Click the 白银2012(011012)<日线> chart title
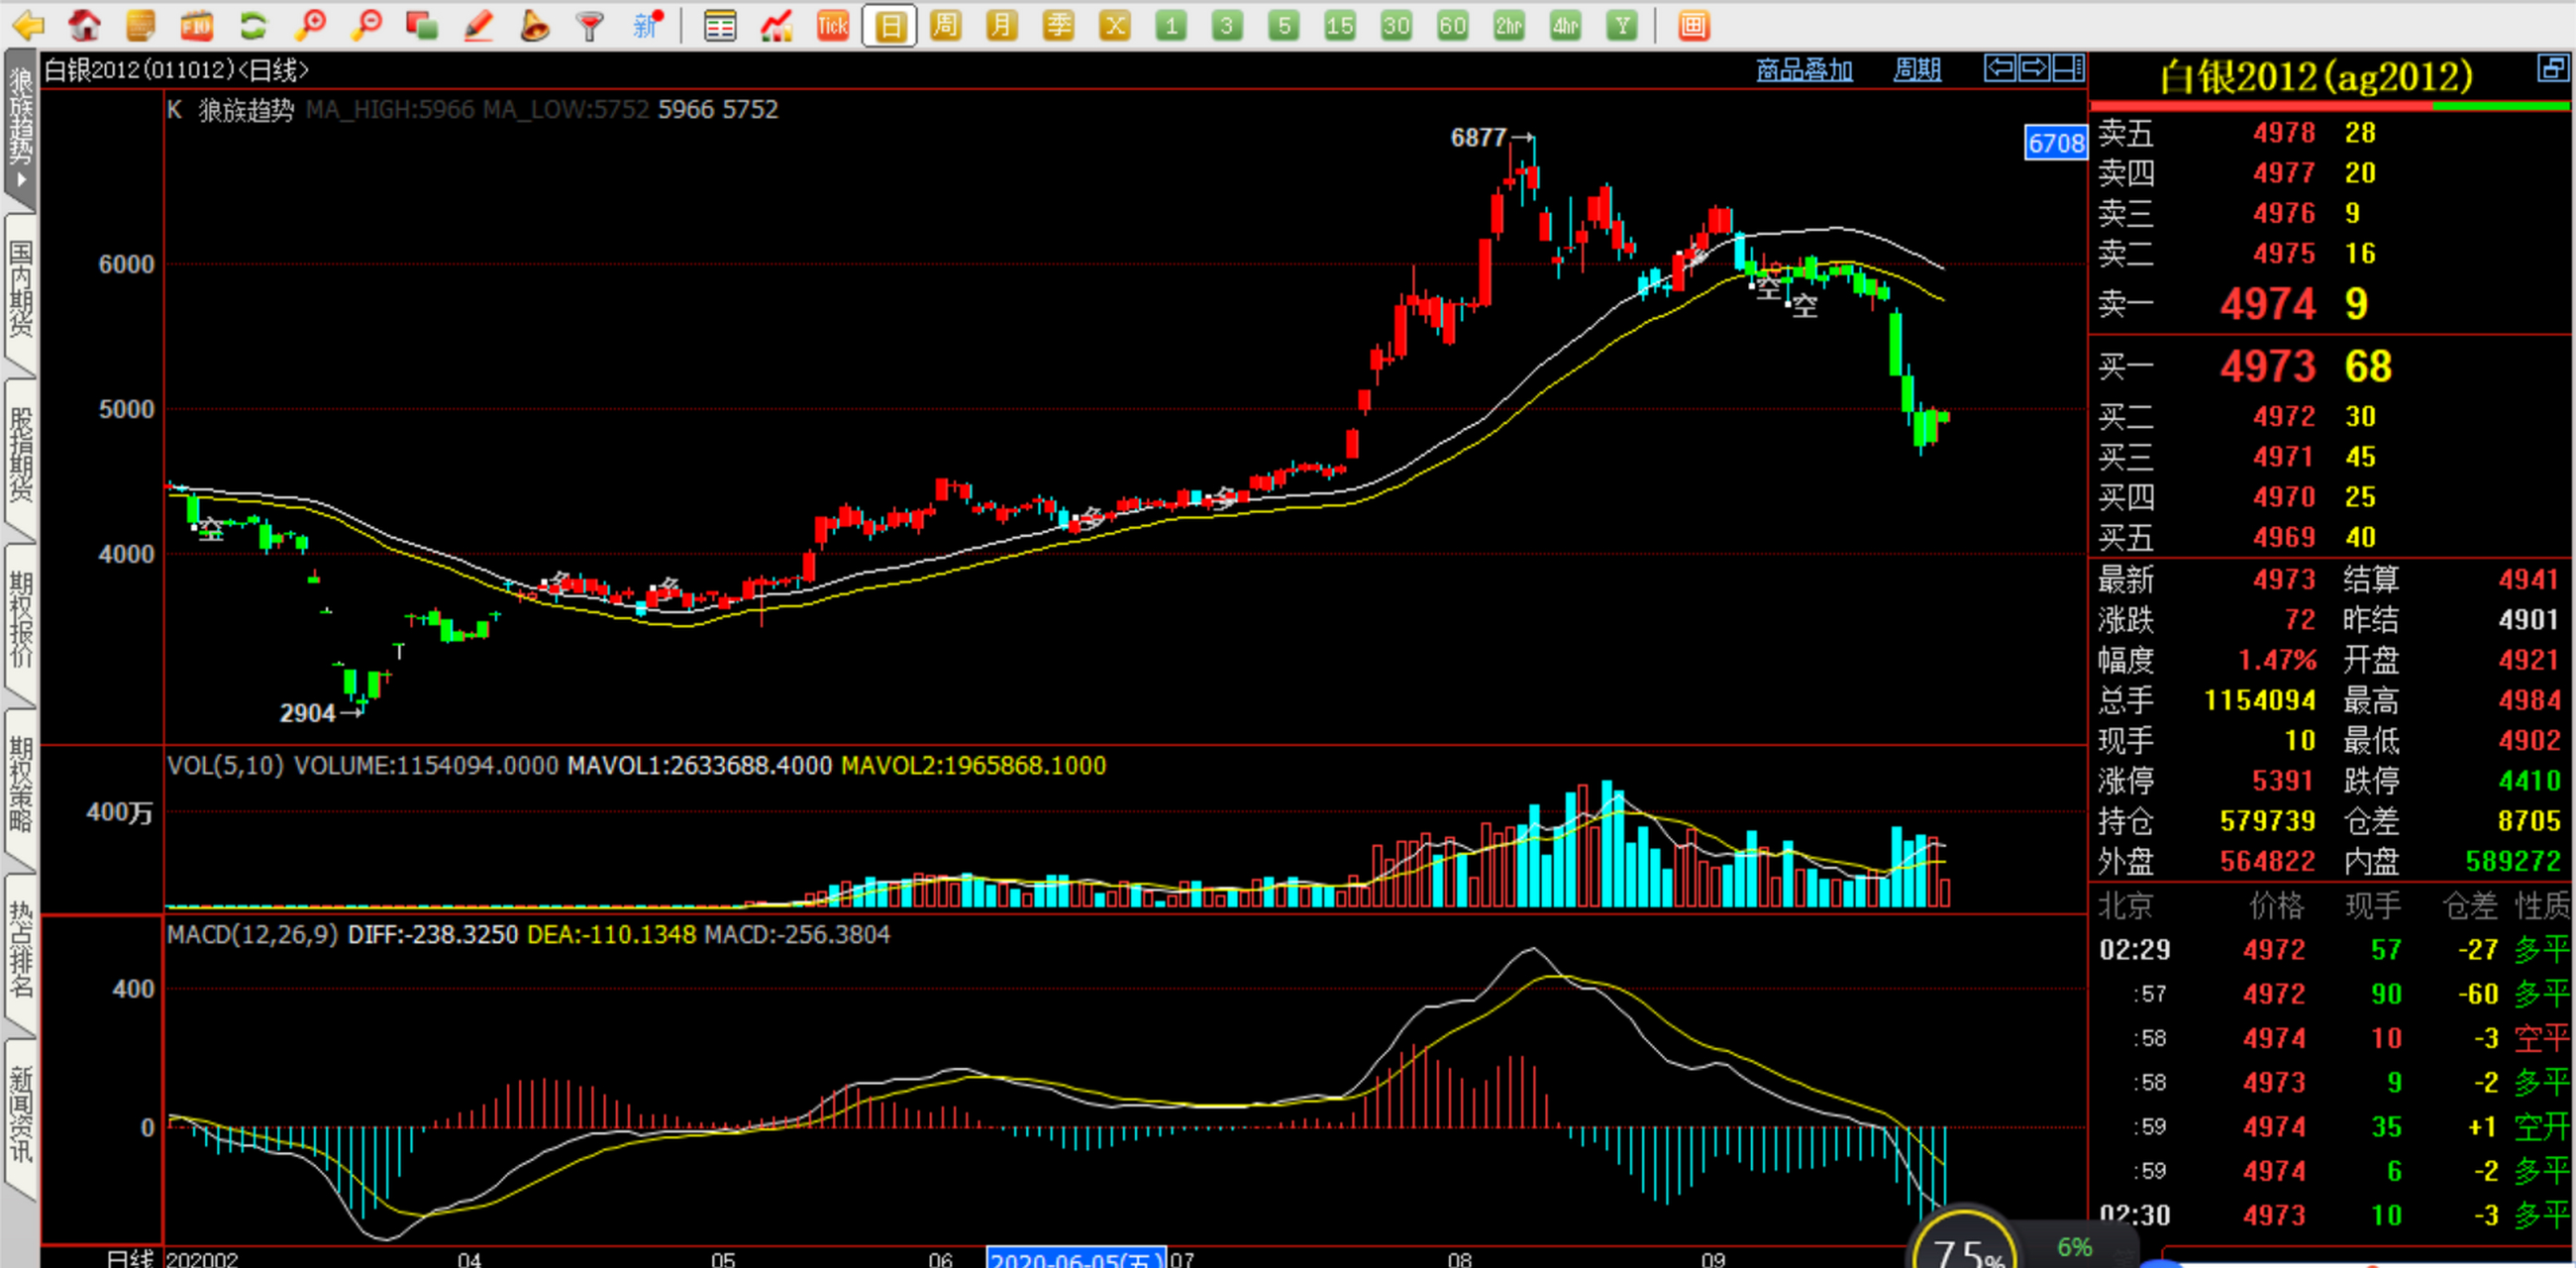 [176, 70]
